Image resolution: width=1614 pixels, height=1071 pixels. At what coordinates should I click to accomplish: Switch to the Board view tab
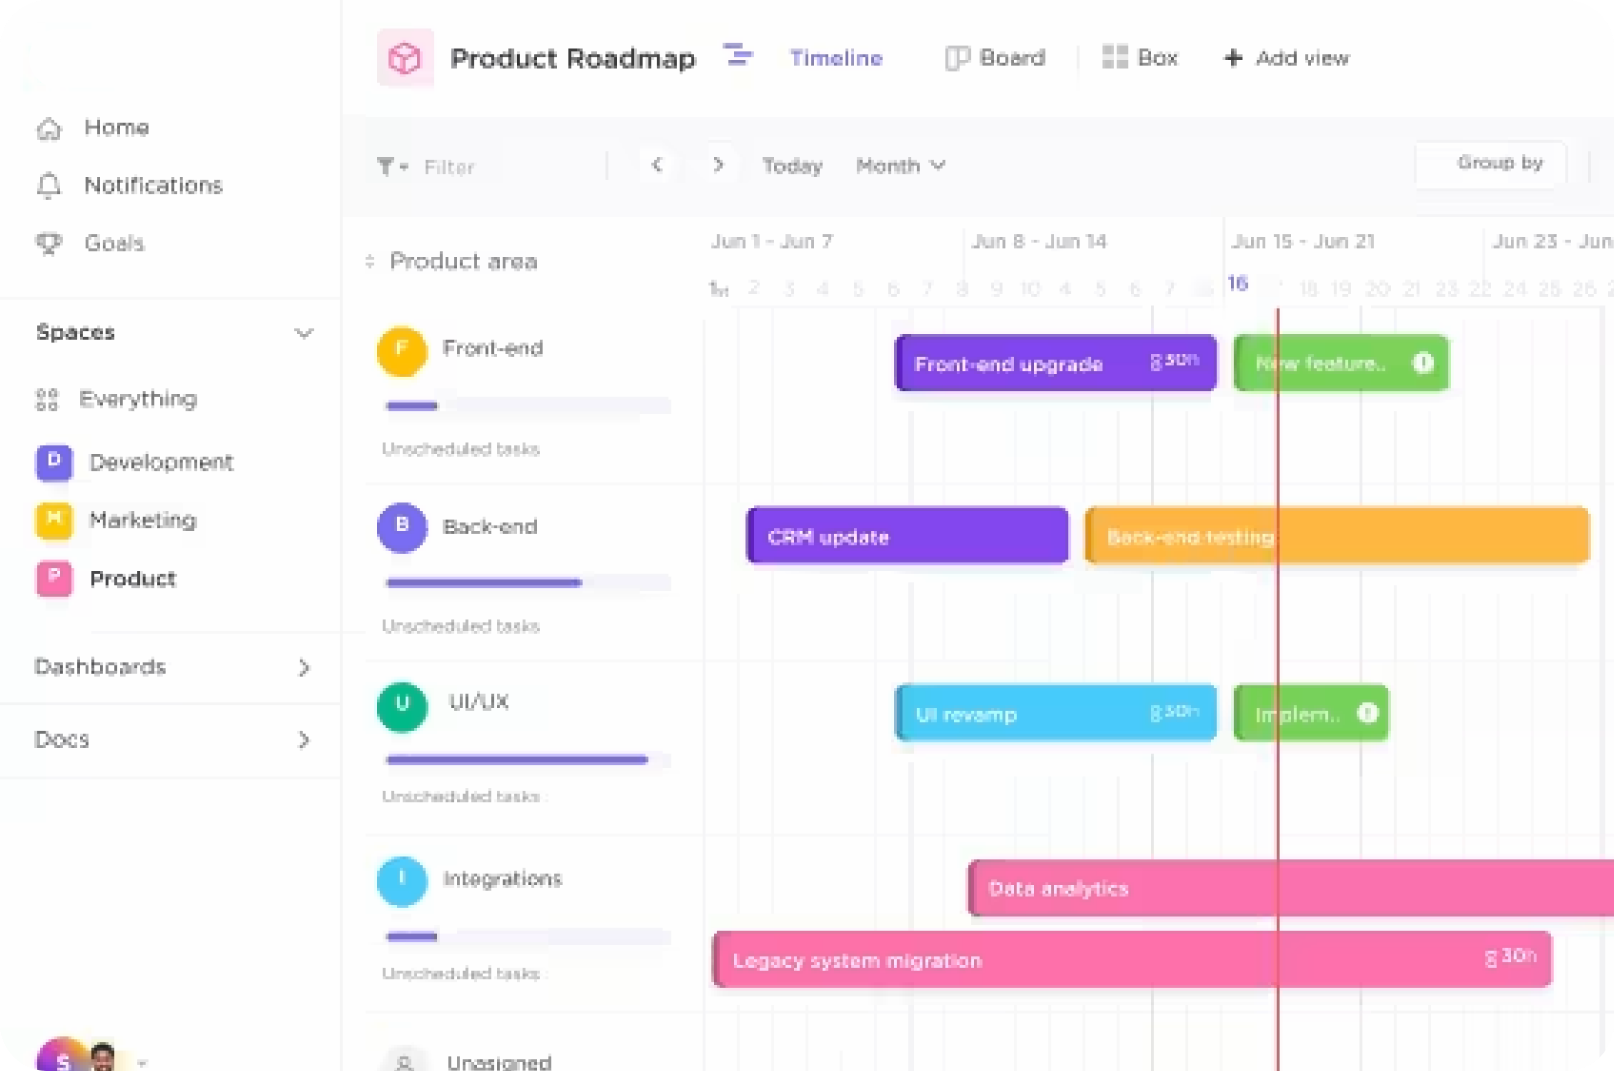tap(995, 58)
